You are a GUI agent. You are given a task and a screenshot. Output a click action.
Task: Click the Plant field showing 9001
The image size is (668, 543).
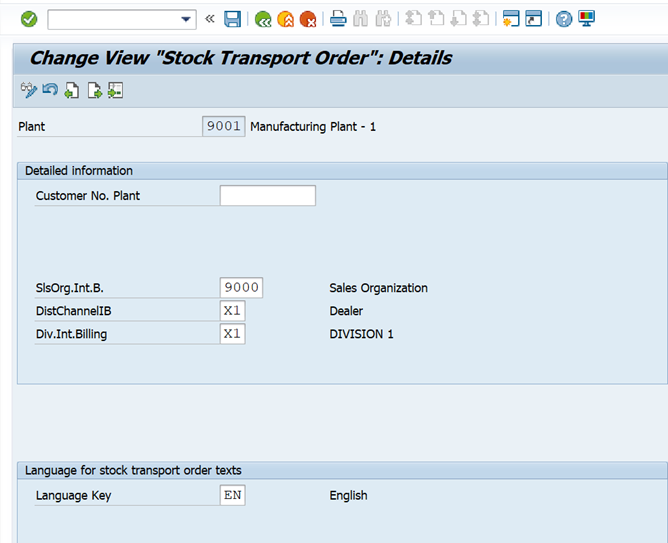(x=224, y=126)
